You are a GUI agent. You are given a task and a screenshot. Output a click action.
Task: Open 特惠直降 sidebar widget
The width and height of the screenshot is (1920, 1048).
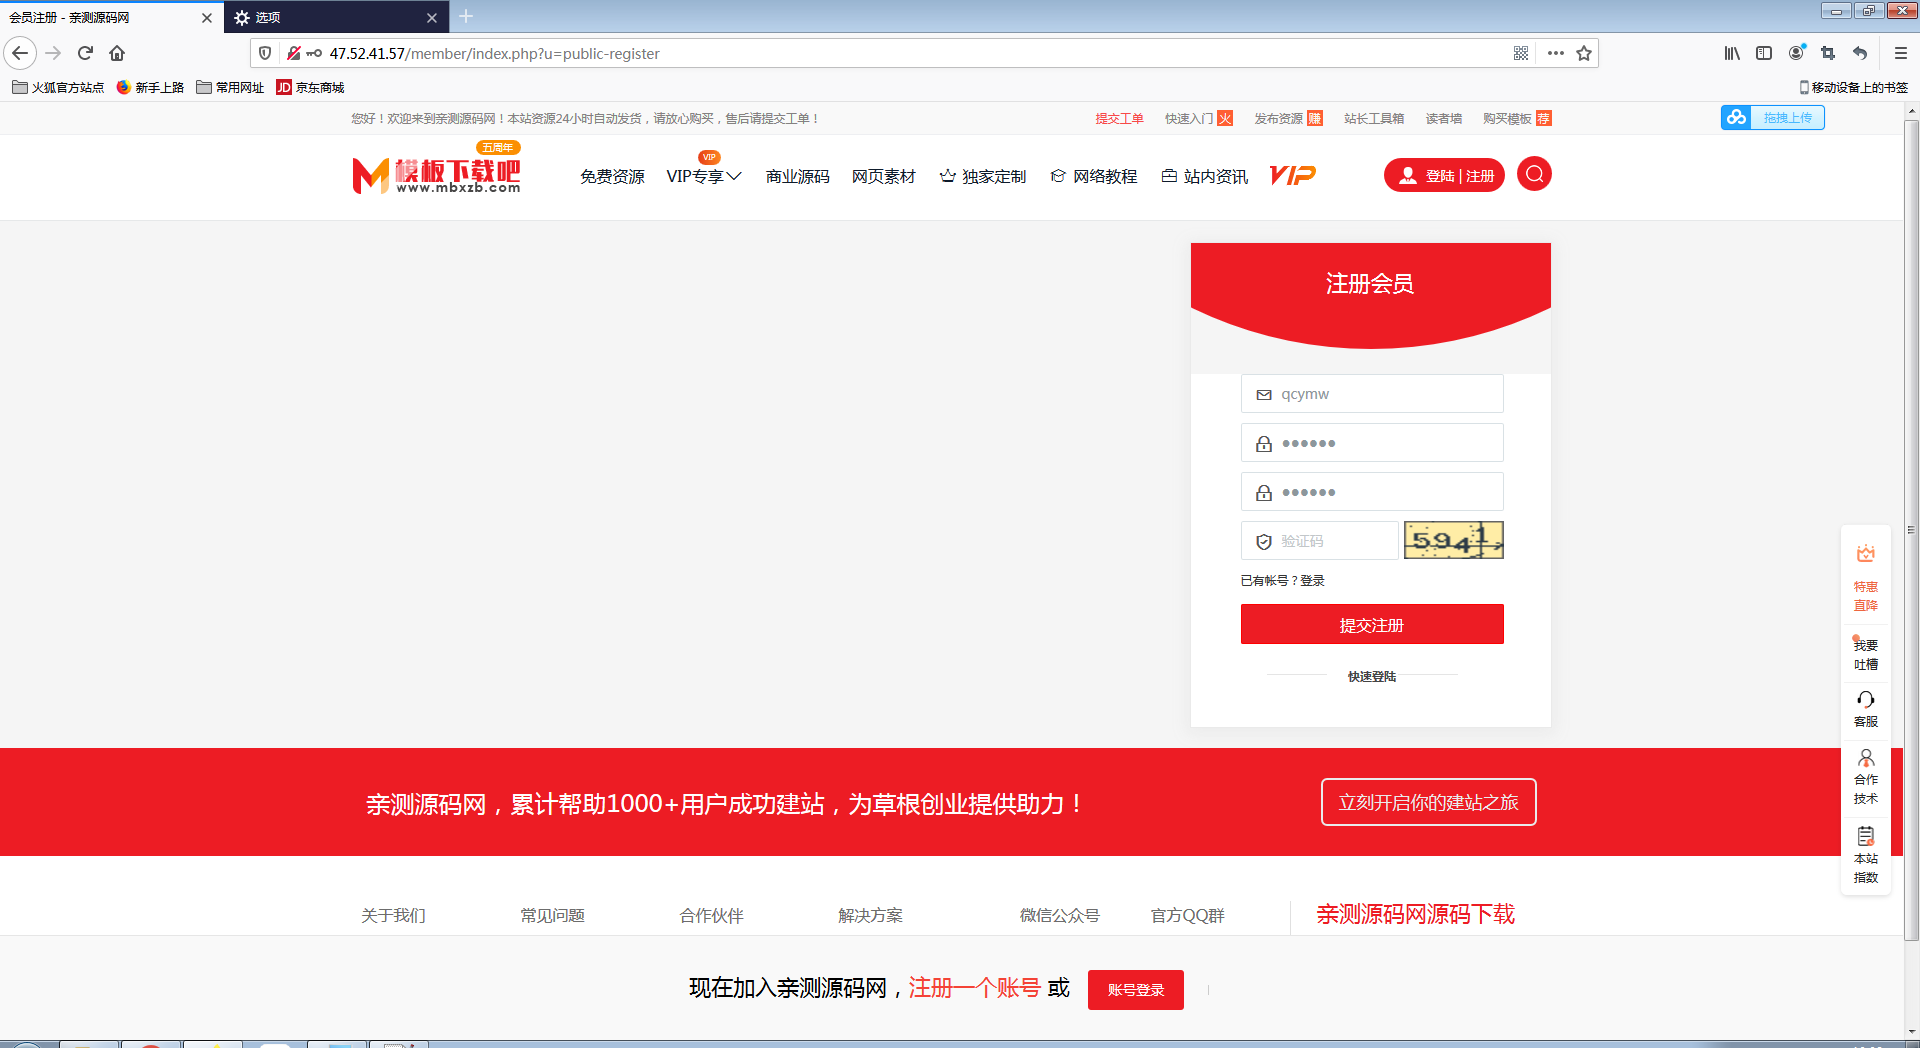[1865, 578]
